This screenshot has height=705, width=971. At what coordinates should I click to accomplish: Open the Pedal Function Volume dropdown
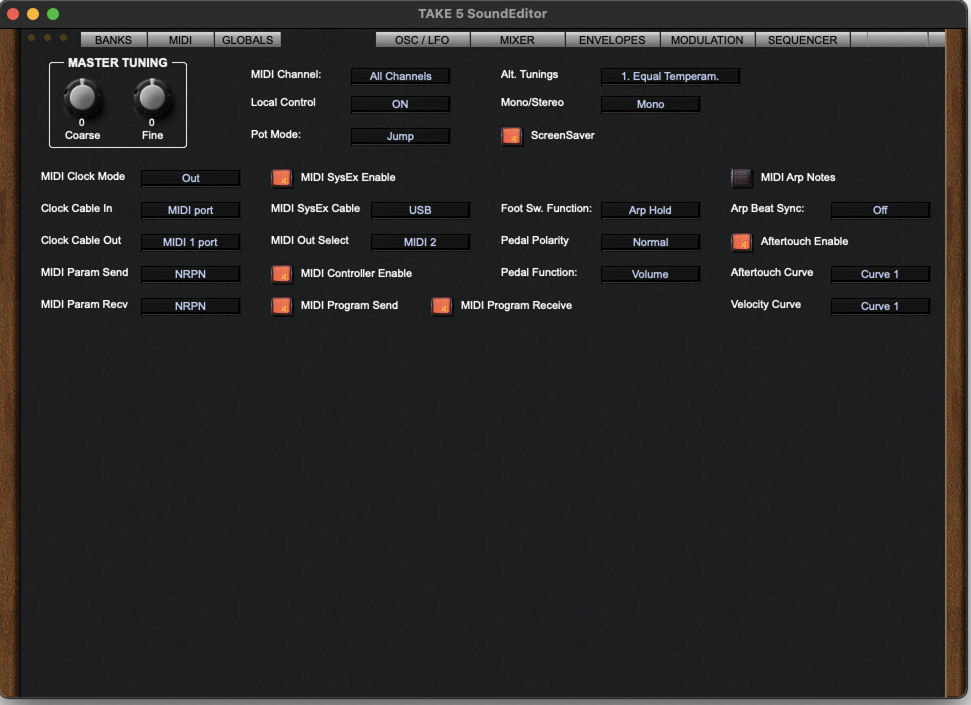pyautogui.click(x=650, y=274)
